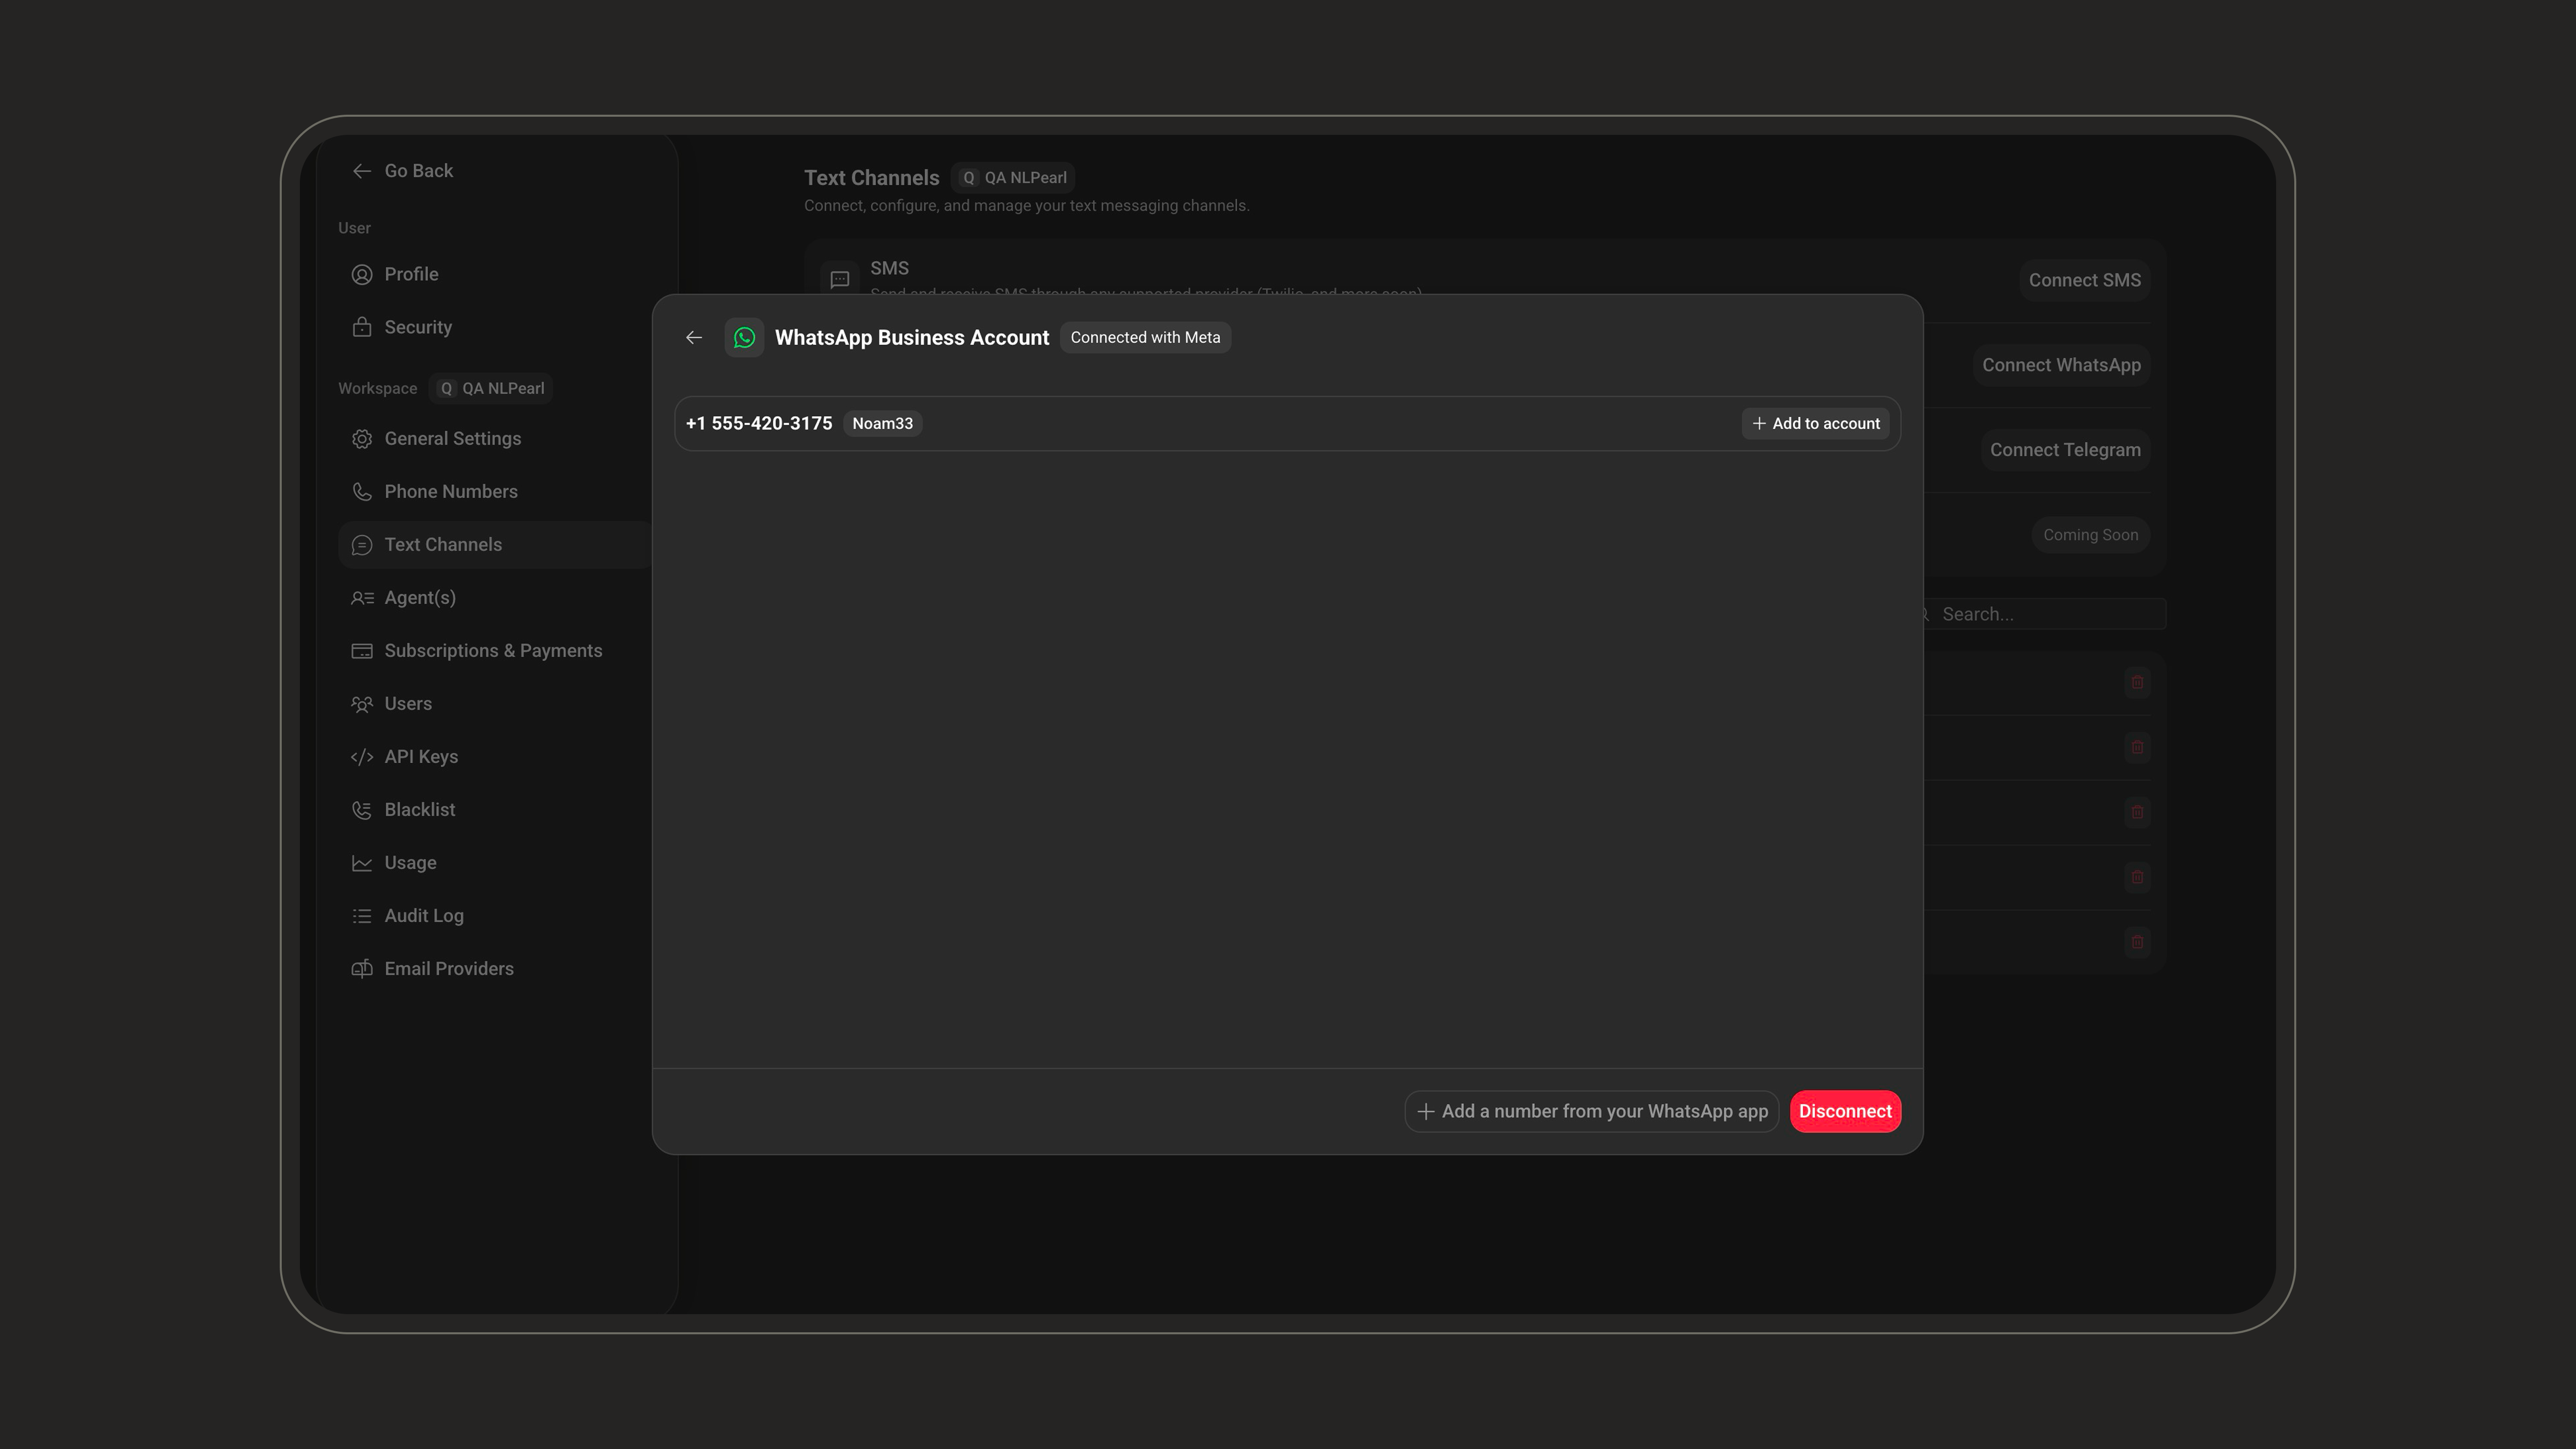Viewport: 2576px width, 1449px height.
Task: Click the green WhatsApp logo icon
Action: point(744,338)
